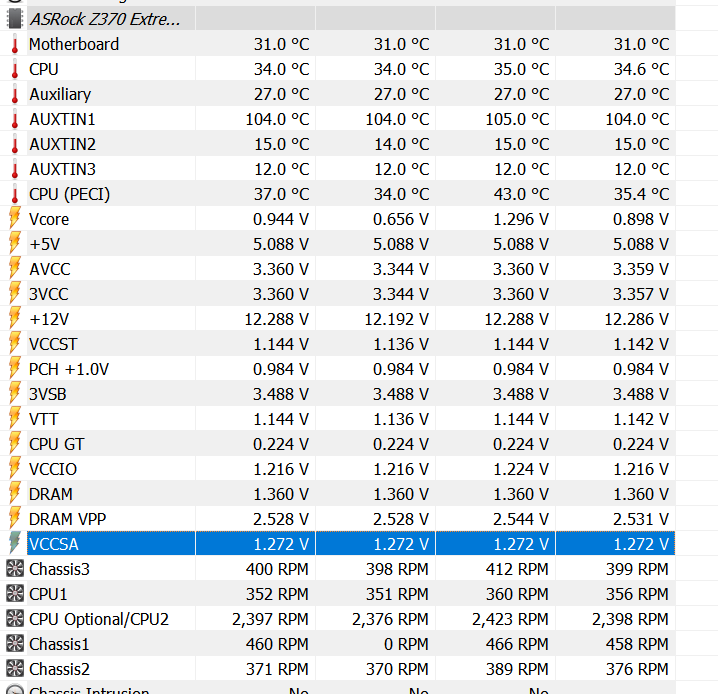Click the lightning bolt icon beside 3VSB
Image resolution: width=718 pixels, height=694 pixels.
click(15, 393)
